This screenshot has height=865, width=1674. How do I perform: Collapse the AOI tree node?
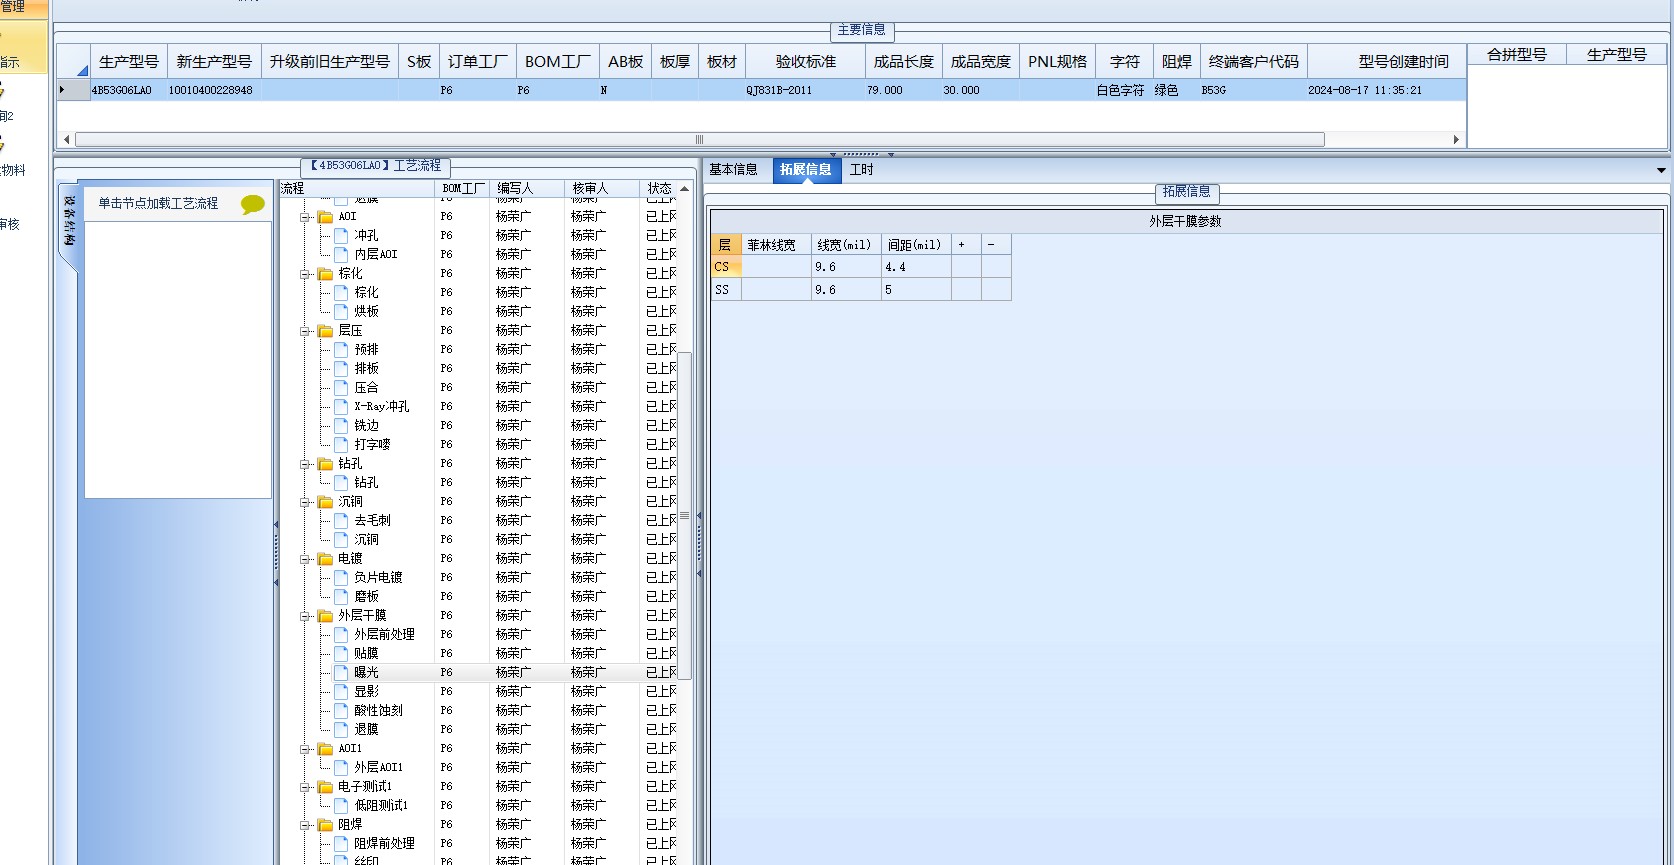coord(305,216)
